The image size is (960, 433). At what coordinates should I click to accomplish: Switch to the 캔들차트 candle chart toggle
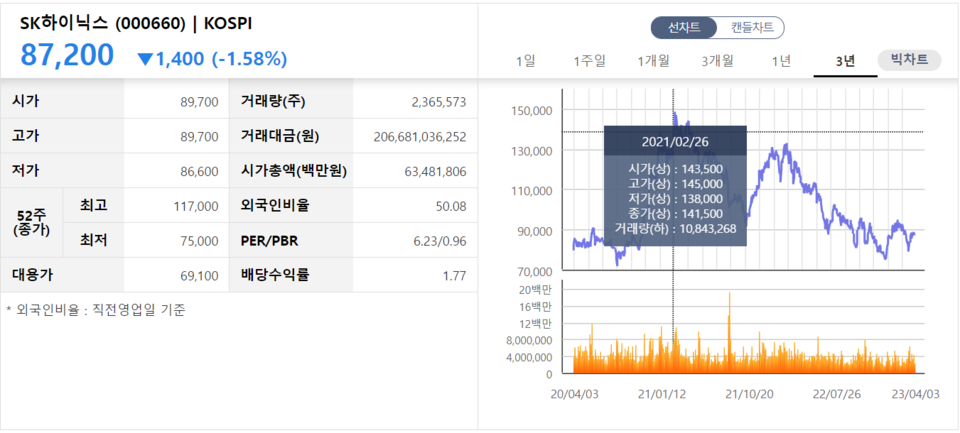pos(752,28)
